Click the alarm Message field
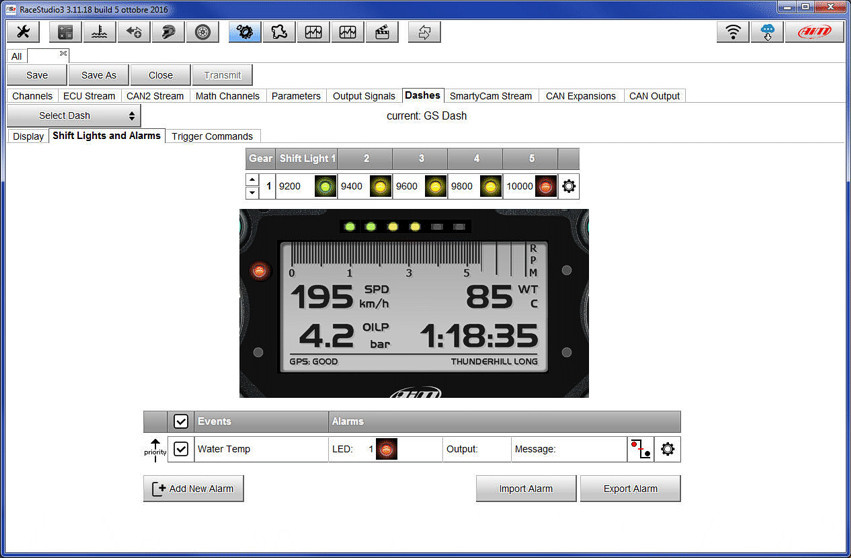851x558 pixels. click(x=569, y=449)
